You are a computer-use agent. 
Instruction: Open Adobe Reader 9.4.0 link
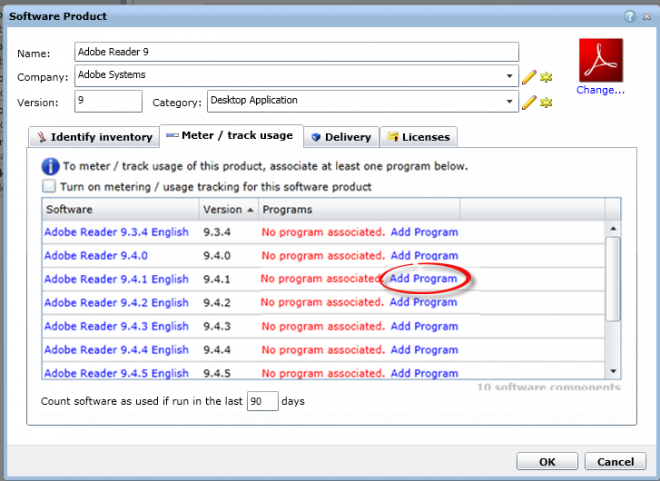[x=96, y=255]
